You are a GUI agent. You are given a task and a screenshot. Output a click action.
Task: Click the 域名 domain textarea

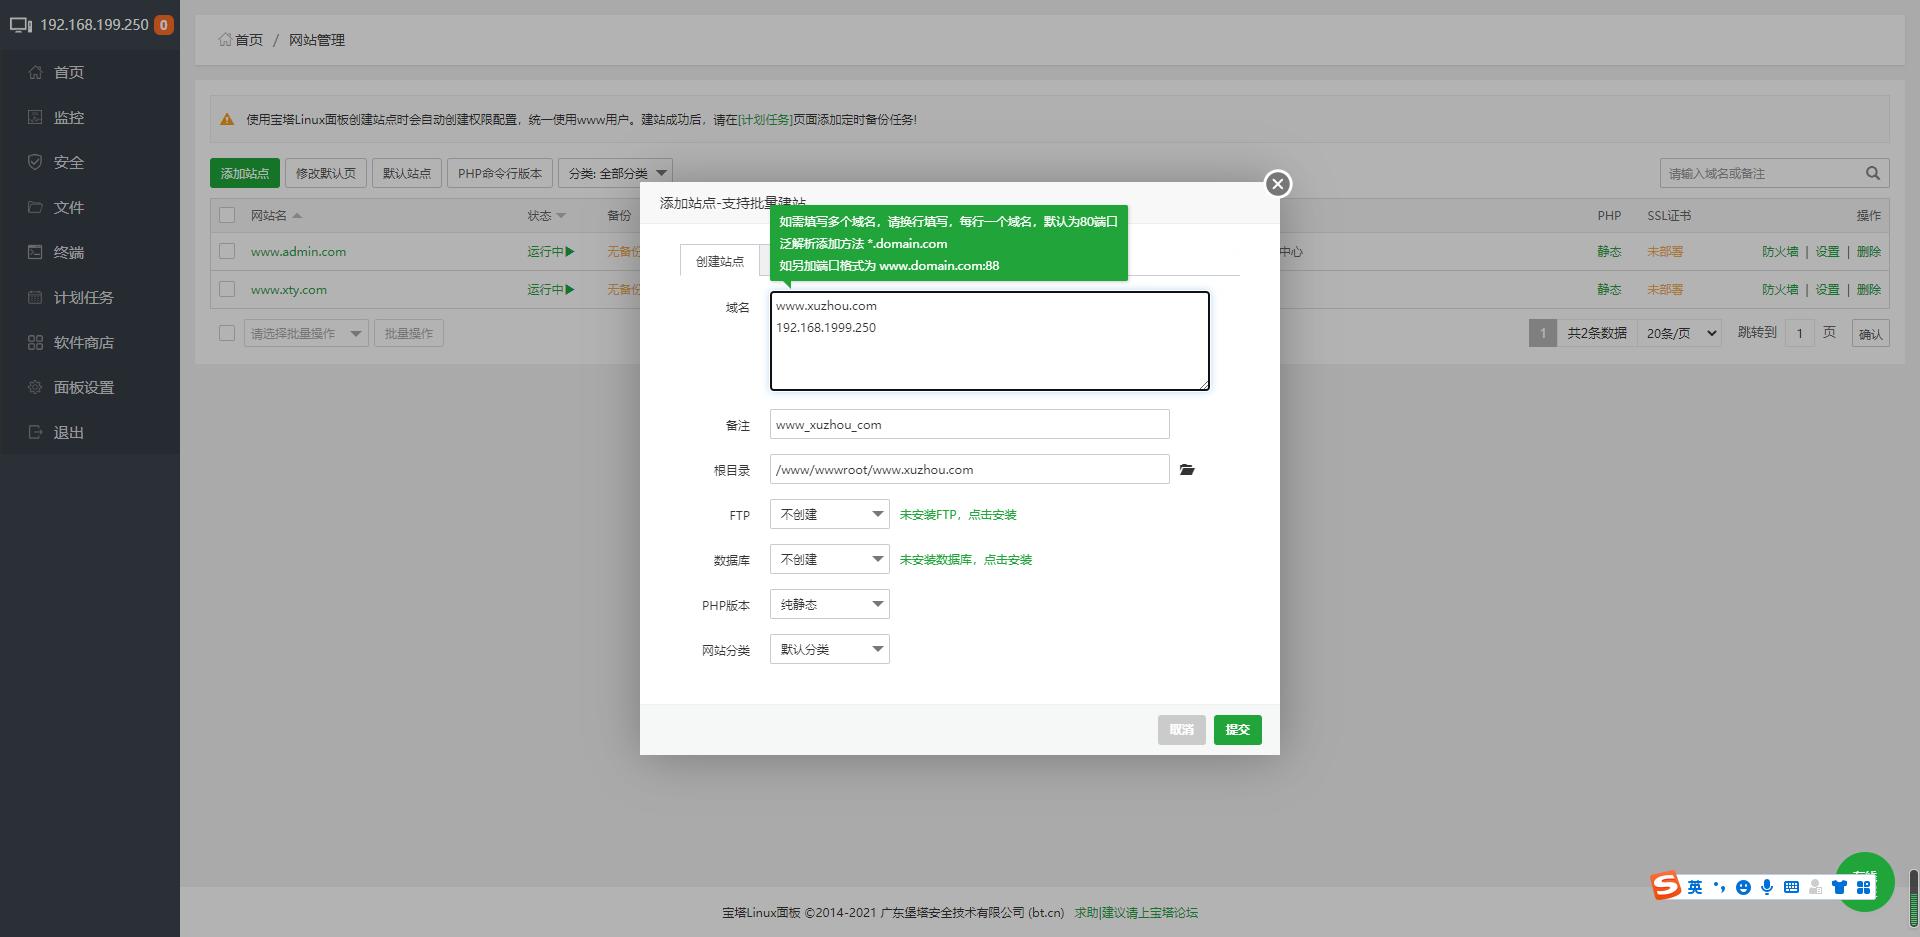(990, 341)
